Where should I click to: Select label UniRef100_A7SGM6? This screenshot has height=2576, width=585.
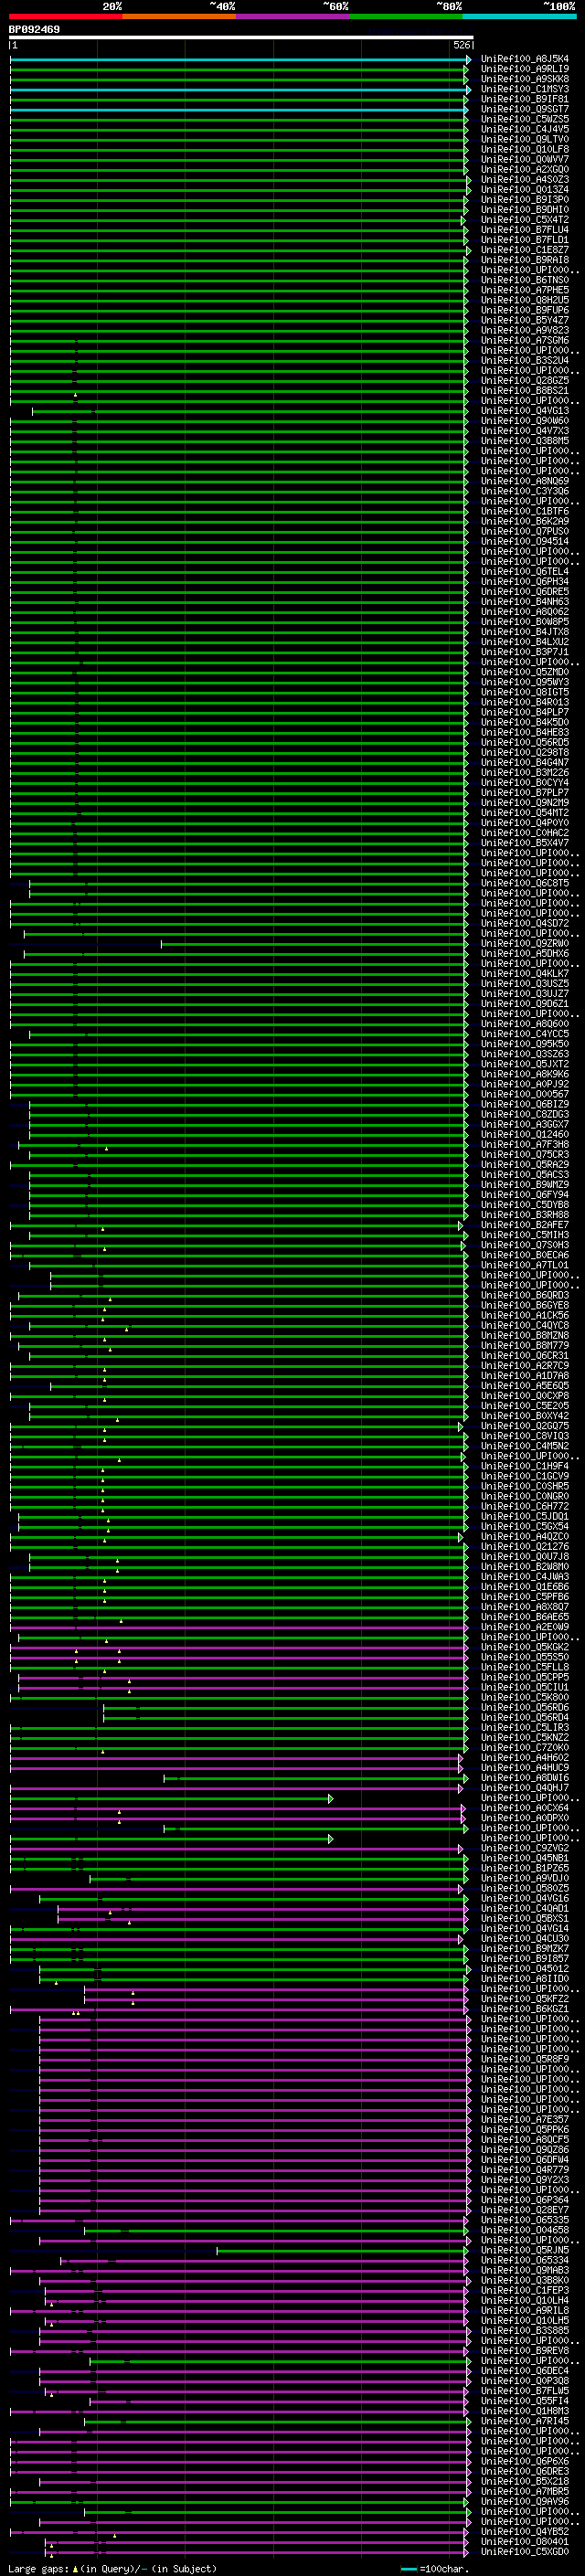point(525,340)
